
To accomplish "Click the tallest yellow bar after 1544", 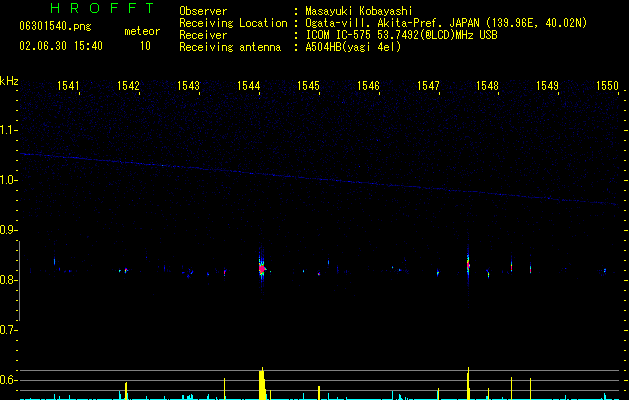I will [262, 384].
